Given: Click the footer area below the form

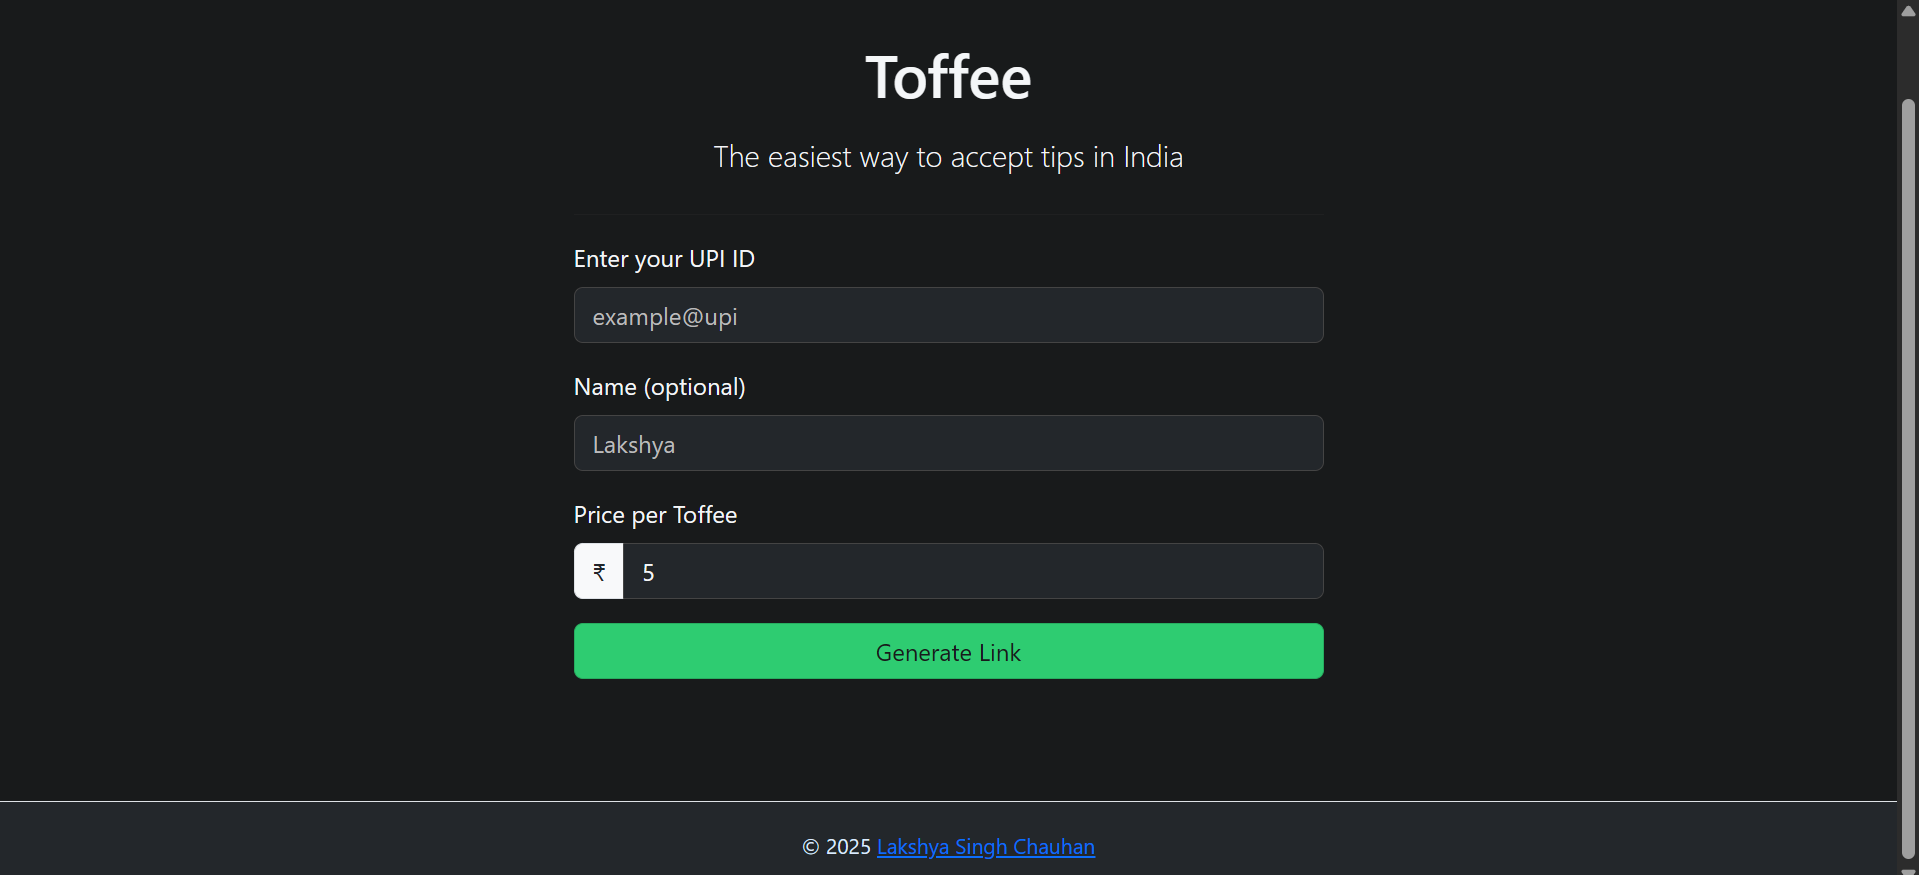Looking at the screenshot, I should point(948,838).
